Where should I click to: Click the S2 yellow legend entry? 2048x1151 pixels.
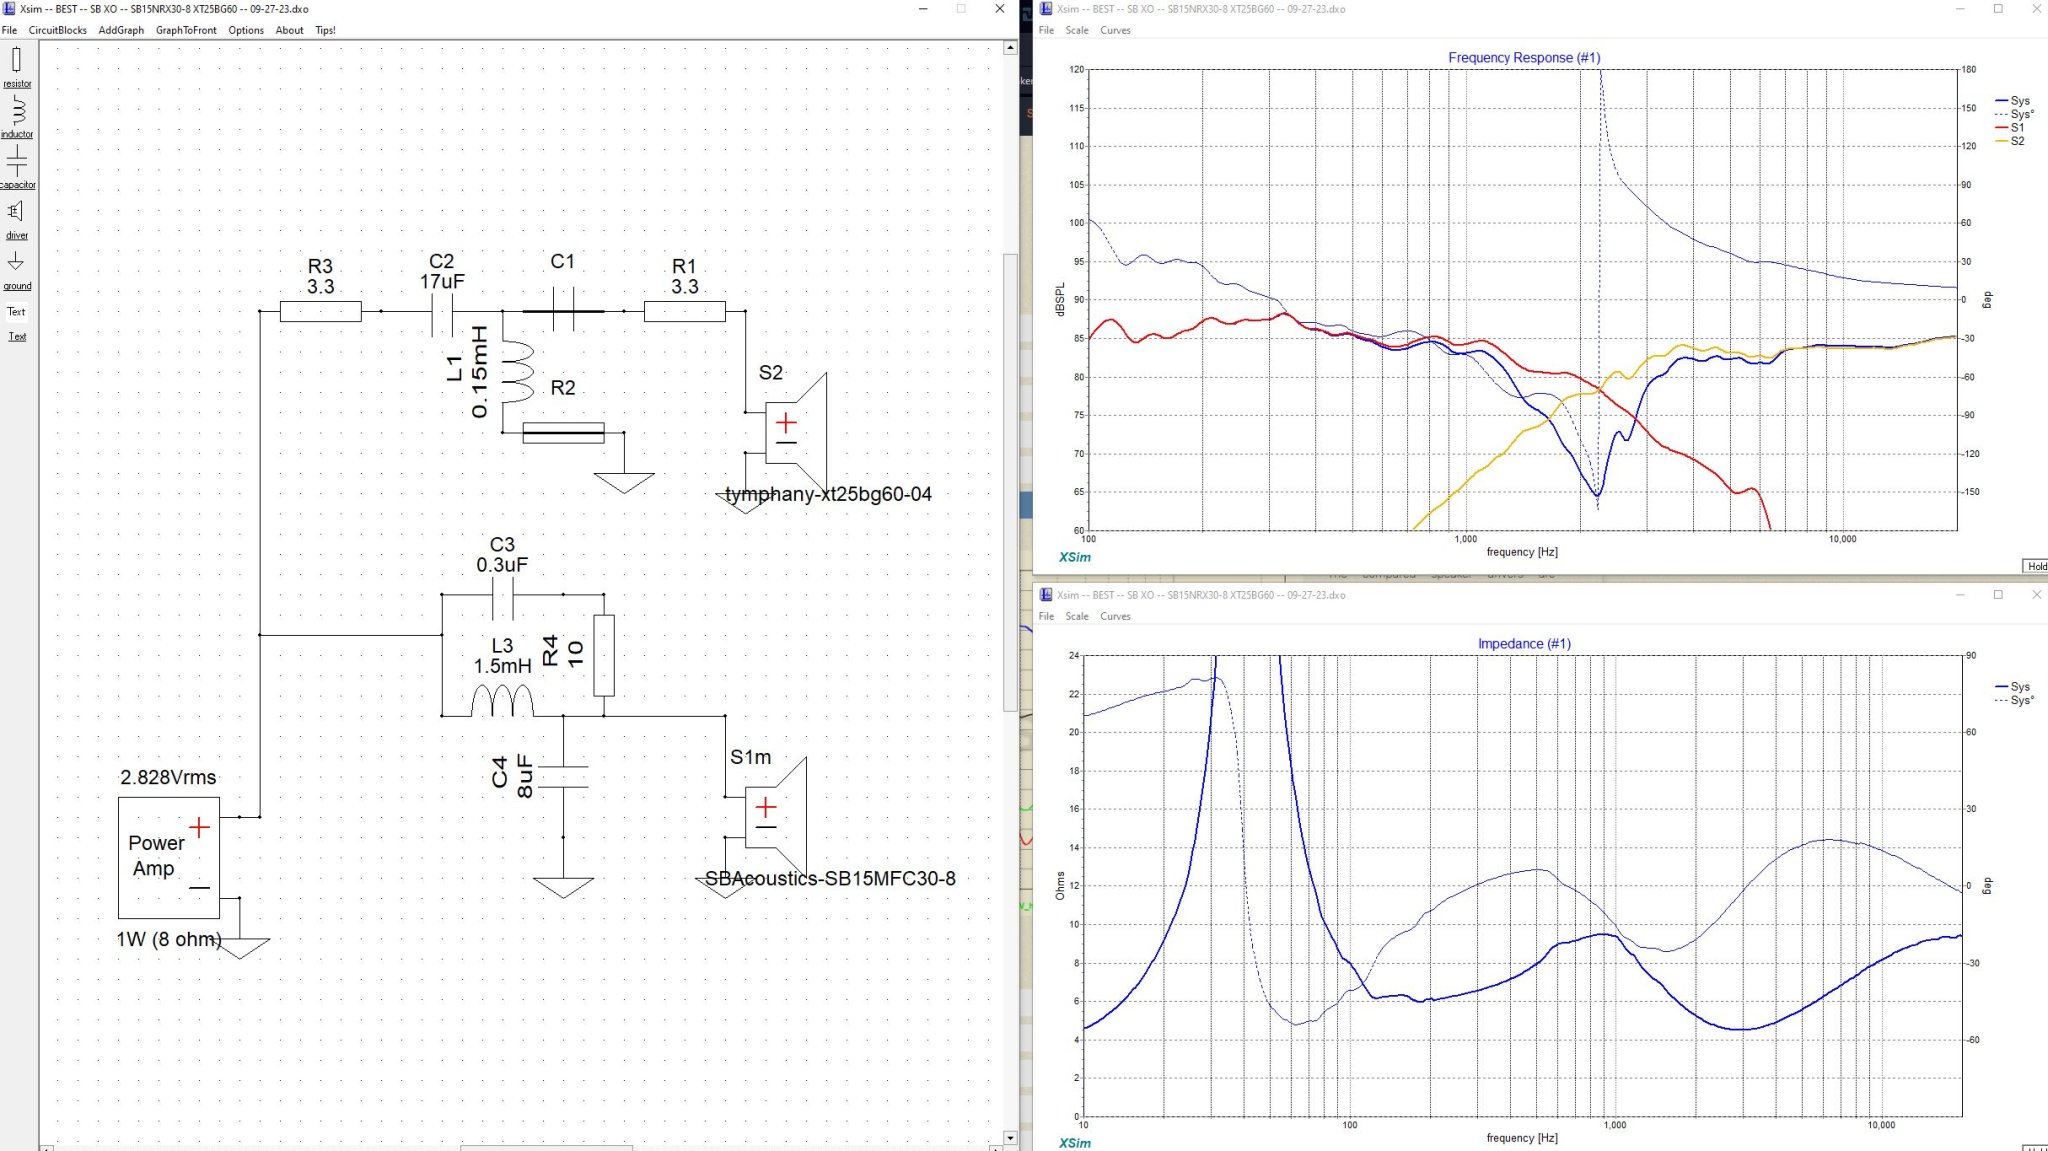[x=2010, y=141]
